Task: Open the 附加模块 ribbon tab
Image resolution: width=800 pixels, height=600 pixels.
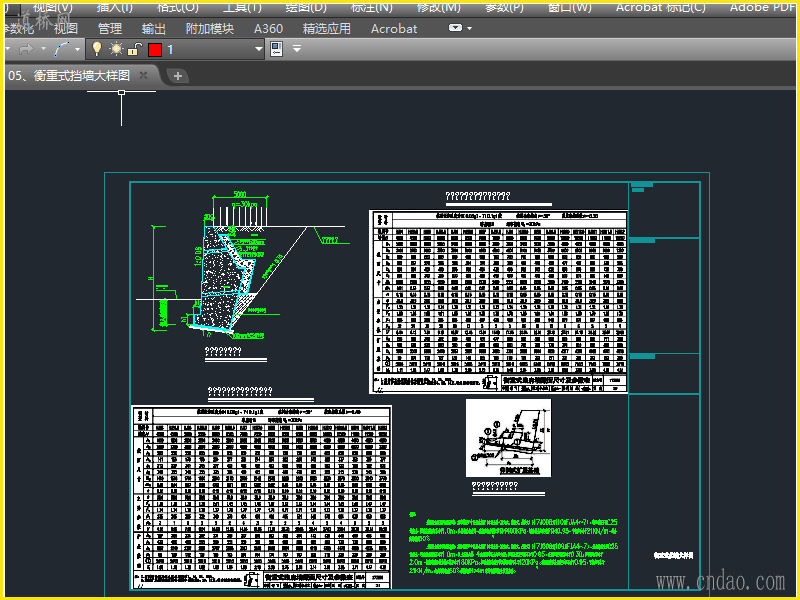Action: tap(210, 29)
